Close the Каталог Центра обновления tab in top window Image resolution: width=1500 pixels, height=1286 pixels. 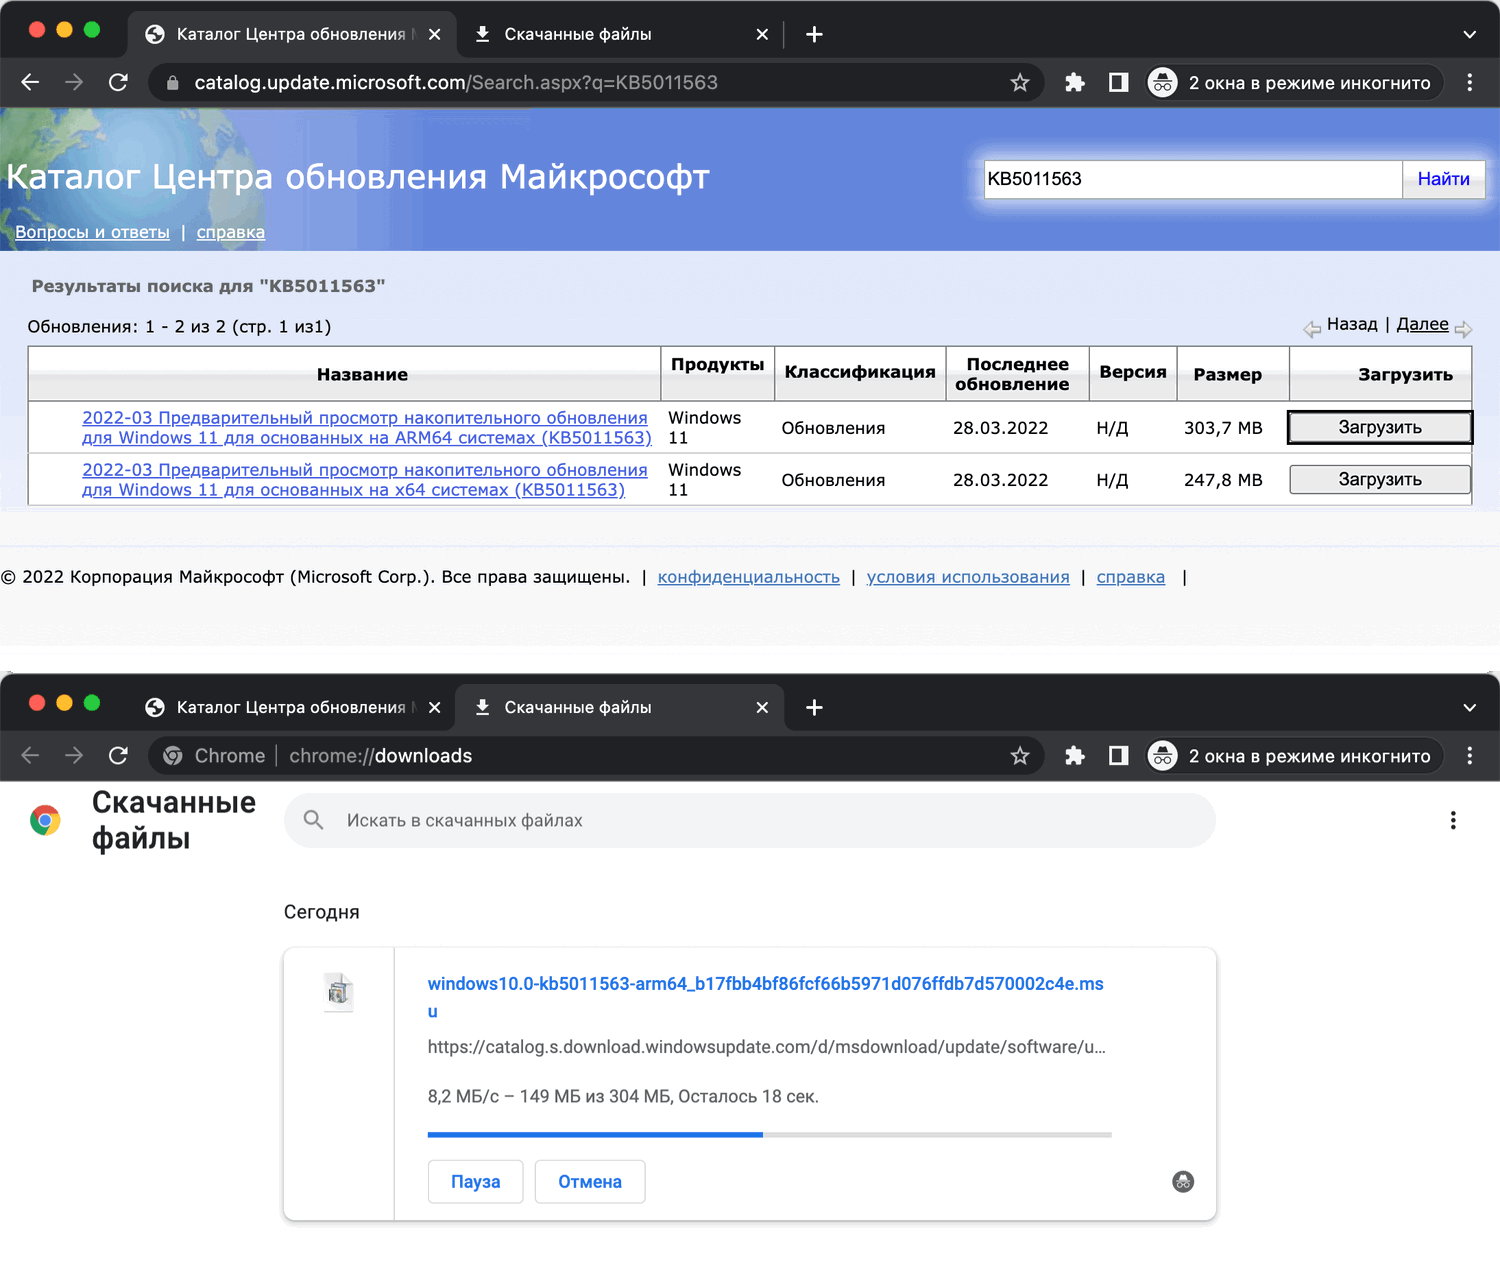pyautogui.click(x=435, y=34)
